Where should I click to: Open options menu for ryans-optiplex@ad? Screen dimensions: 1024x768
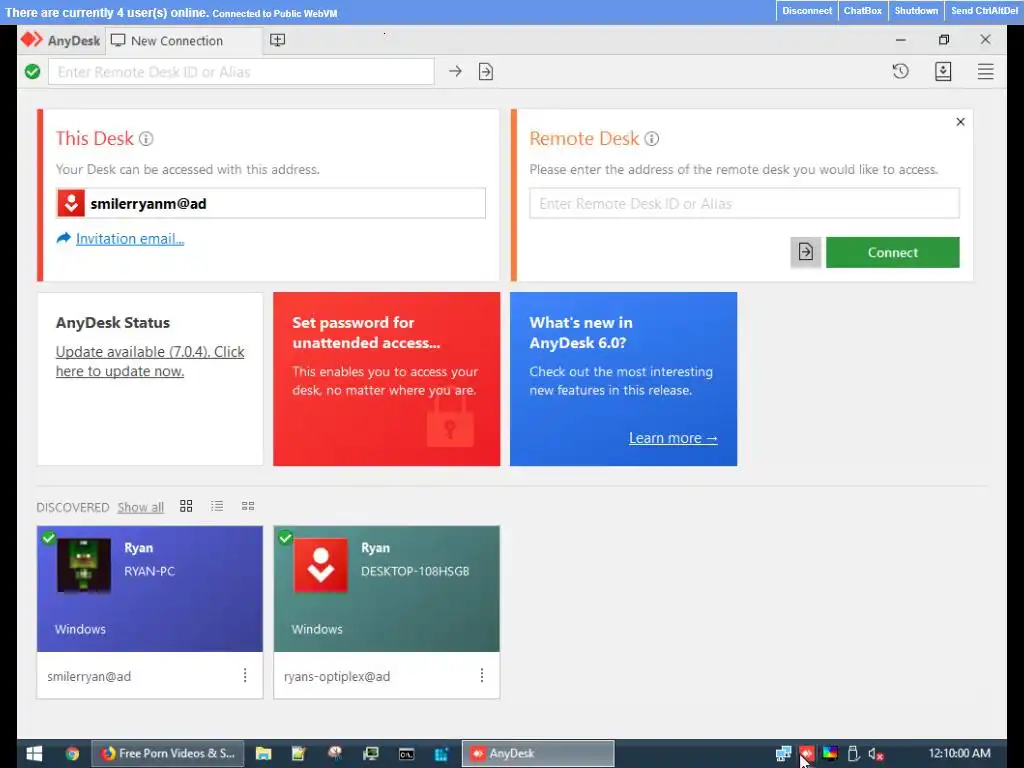(482, 675)
